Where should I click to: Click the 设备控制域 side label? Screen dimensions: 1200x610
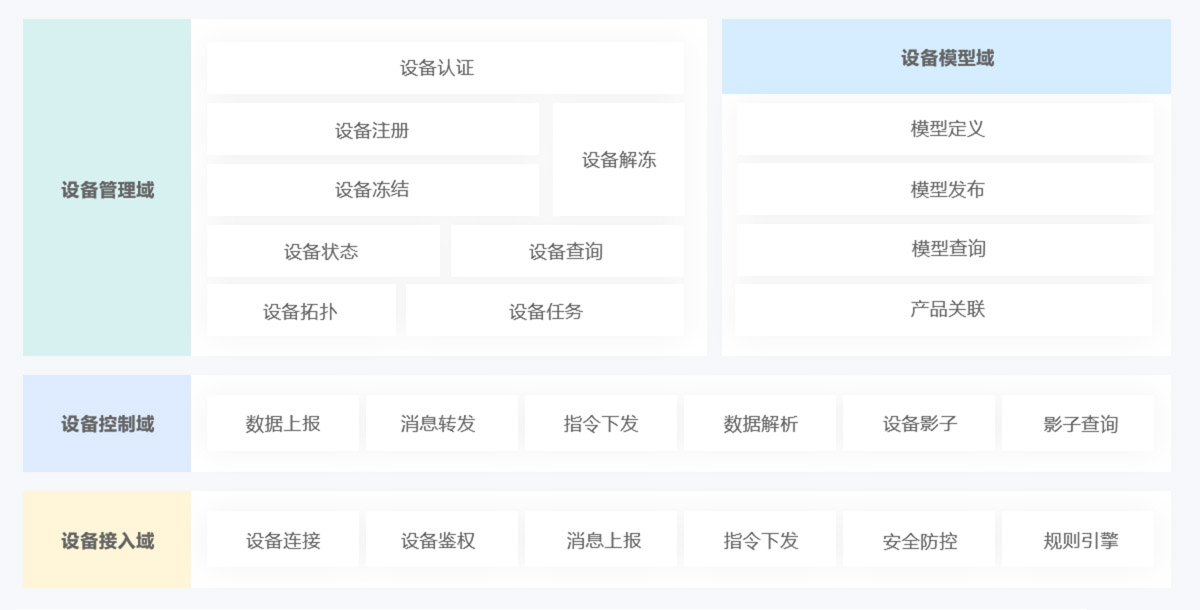point(107,424)
